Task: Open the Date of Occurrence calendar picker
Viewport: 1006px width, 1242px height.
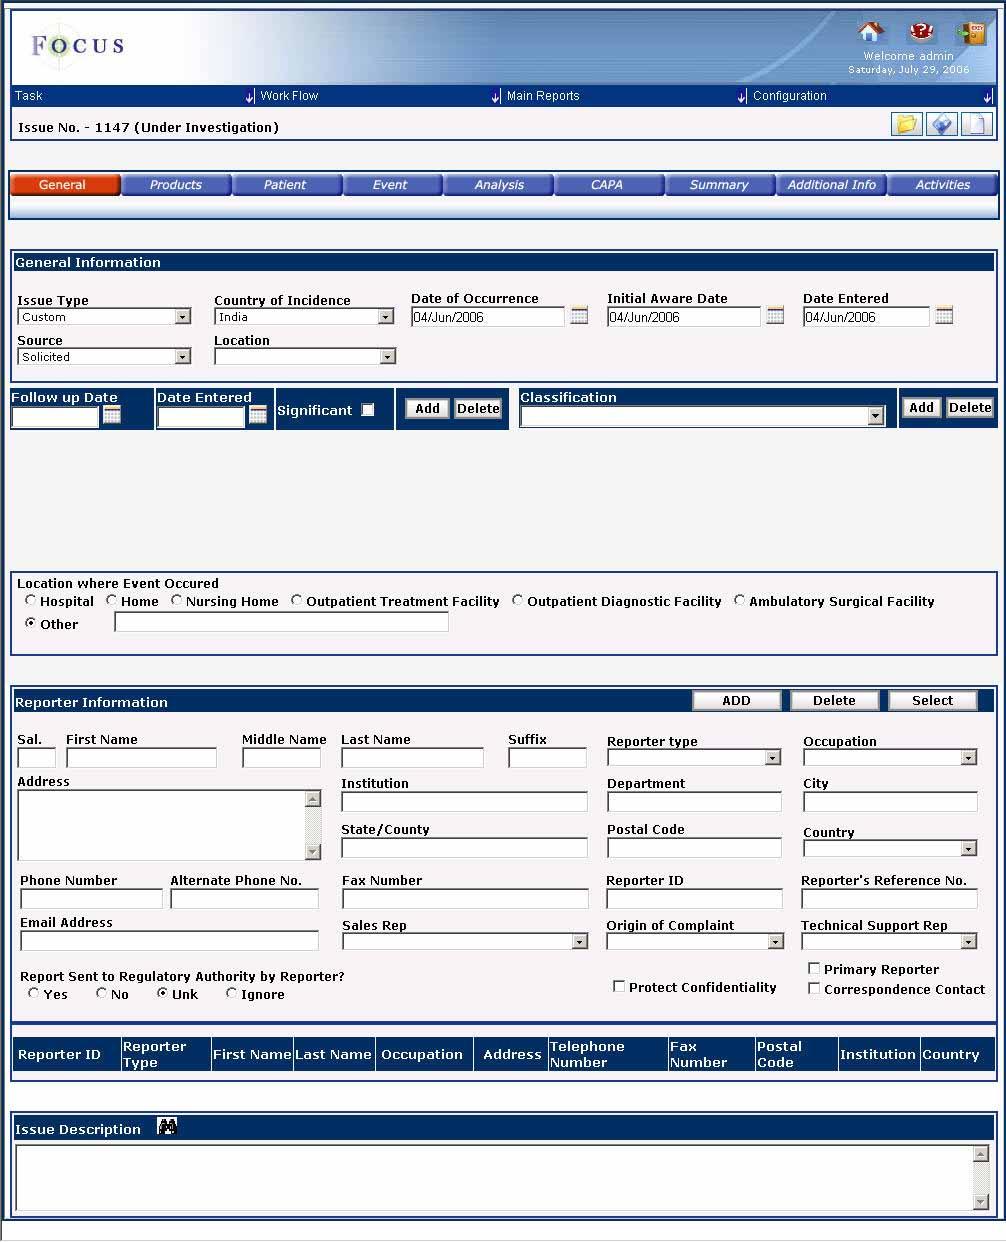Action: [x=579, y=316]
